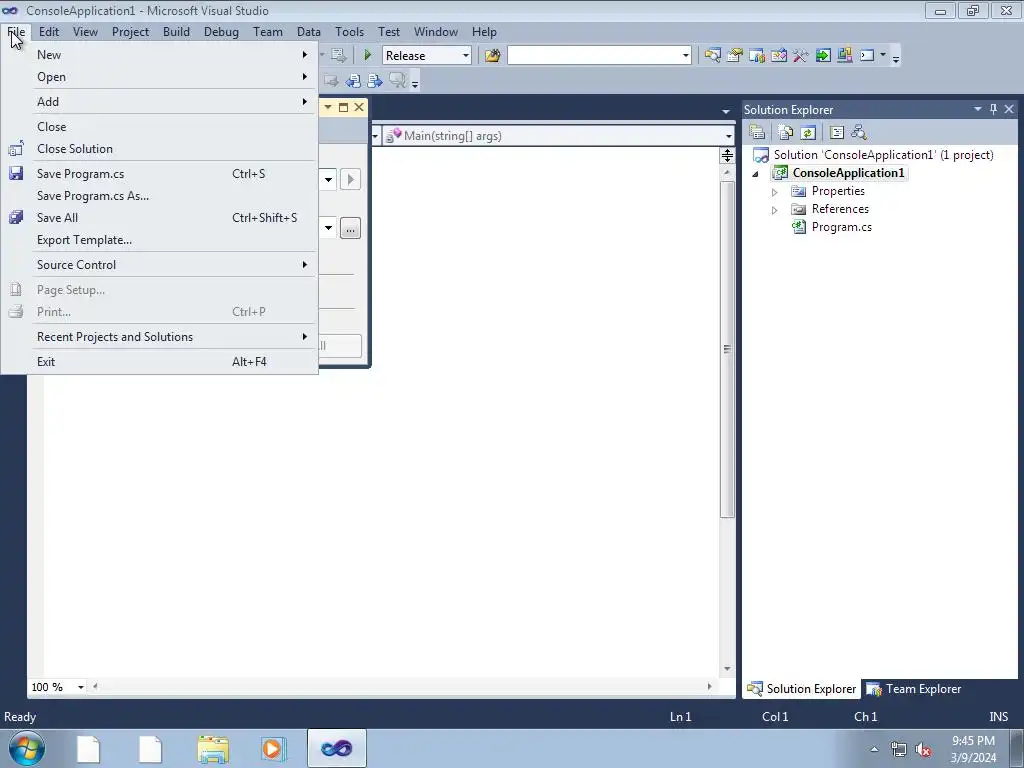Expand the References node in Solution Explorer
The width and height of the screenshot is (1024, 768).
775,210
